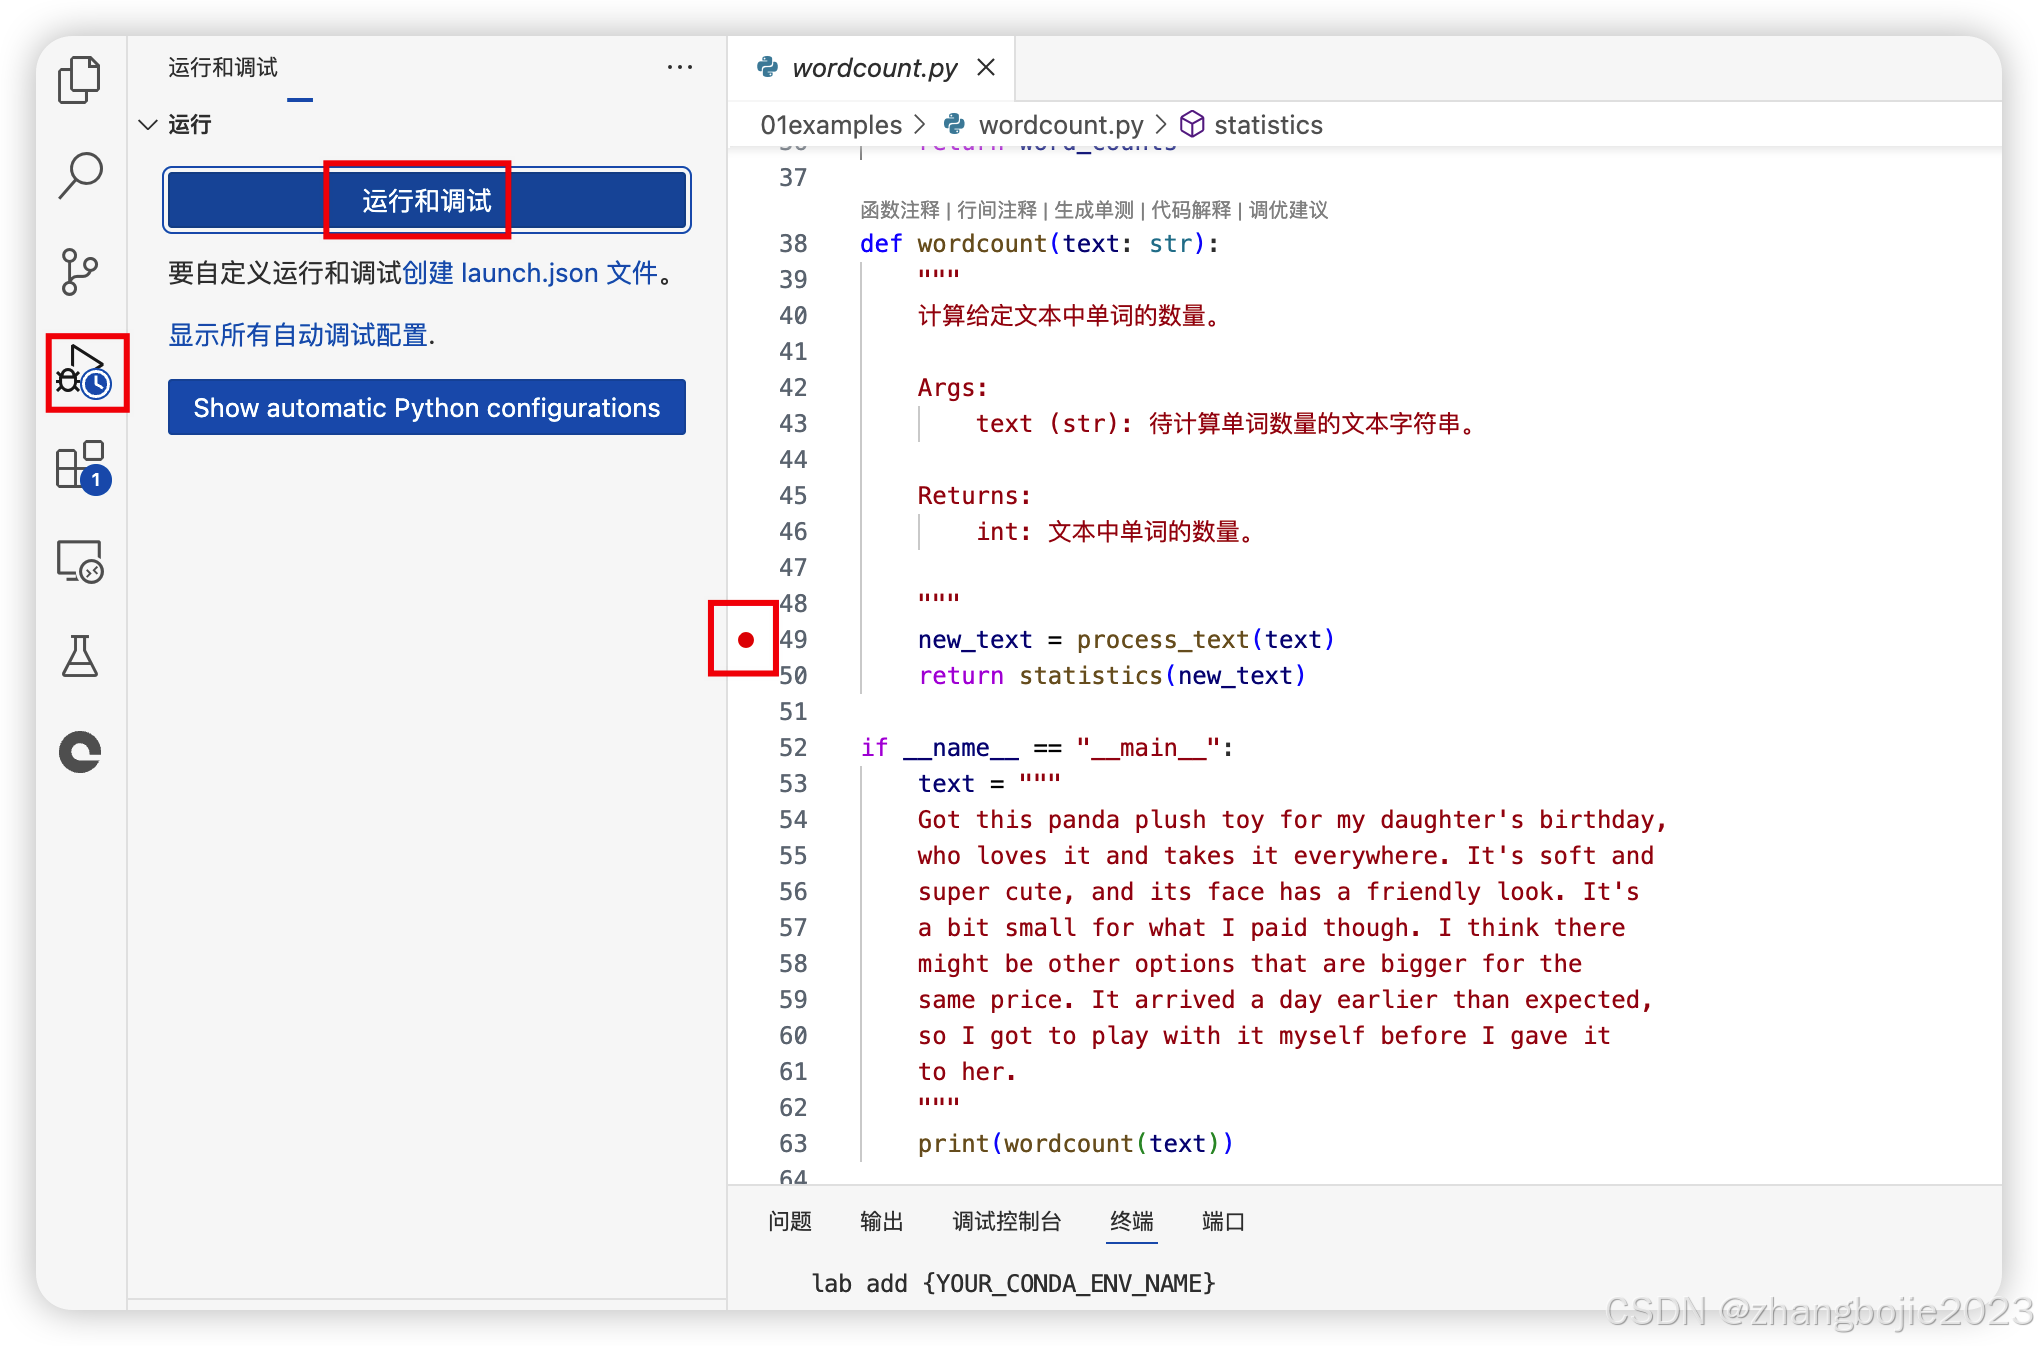Viewport: 2038px width, 1346px height.
Task: Click the 生成单测 code lens above wordcount
Action: pos(1094,210)
